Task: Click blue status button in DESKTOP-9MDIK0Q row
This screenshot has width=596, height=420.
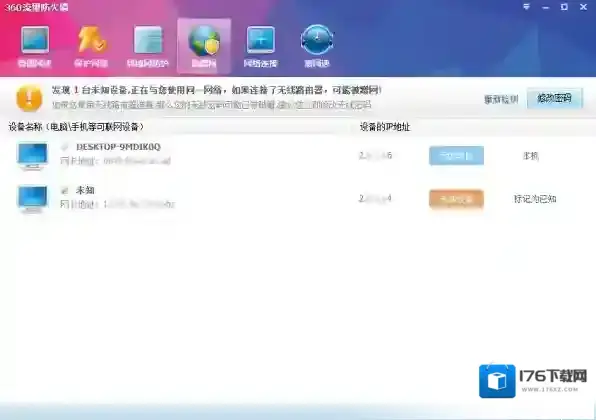Action: (456, 155)
